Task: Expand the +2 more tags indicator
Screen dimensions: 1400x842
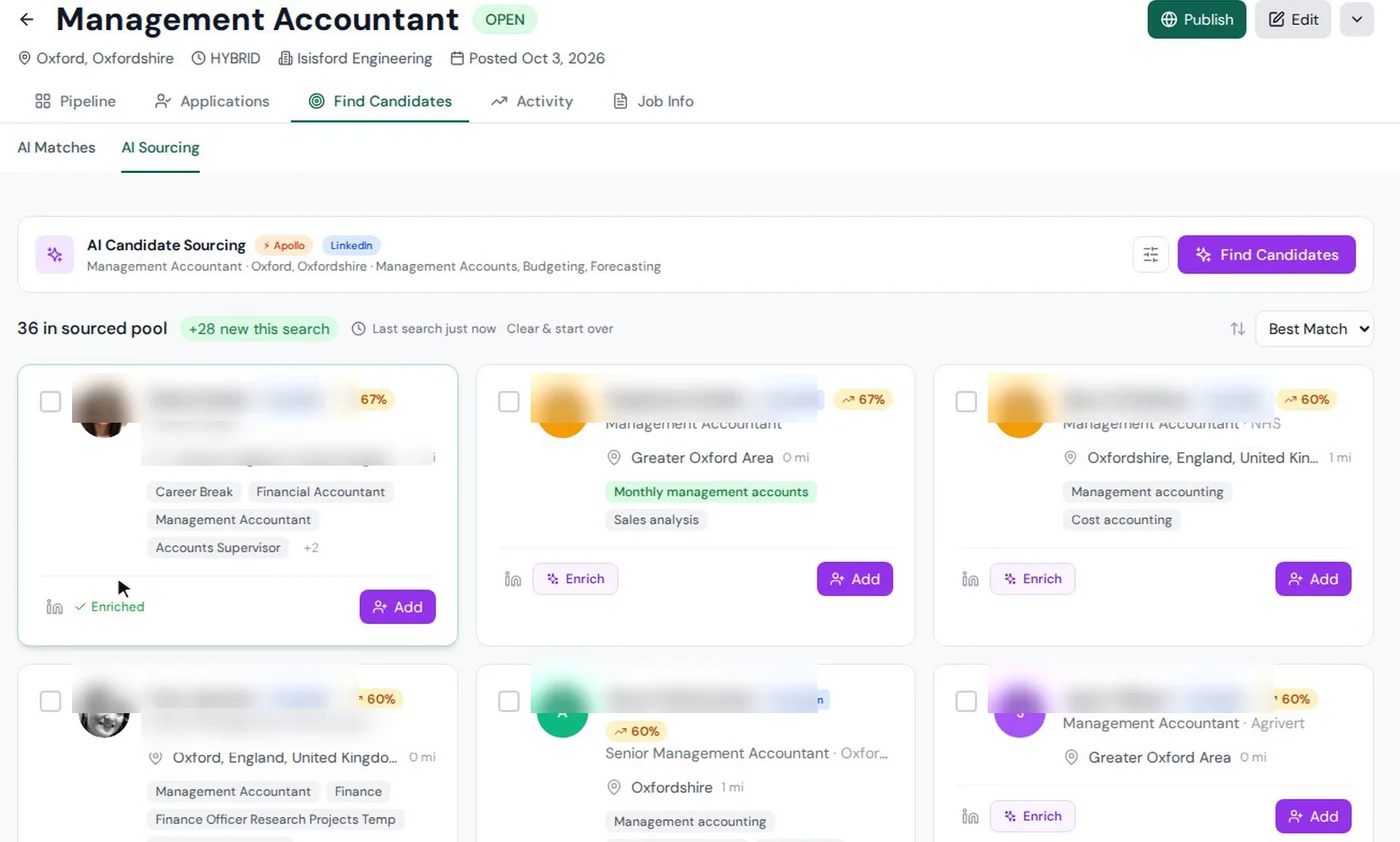Action: [311, 548]
